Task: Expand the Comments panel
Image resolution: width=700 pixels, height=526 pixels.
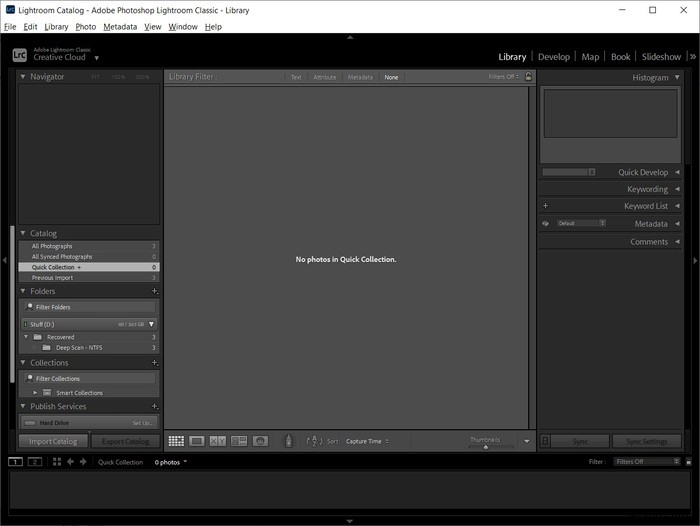Action: [x=677, y=242]
